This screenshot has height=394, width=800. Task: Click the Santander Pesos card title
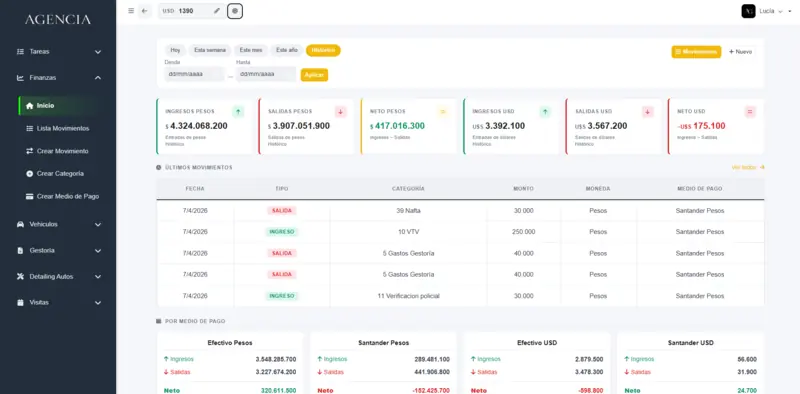pos(384,343)
